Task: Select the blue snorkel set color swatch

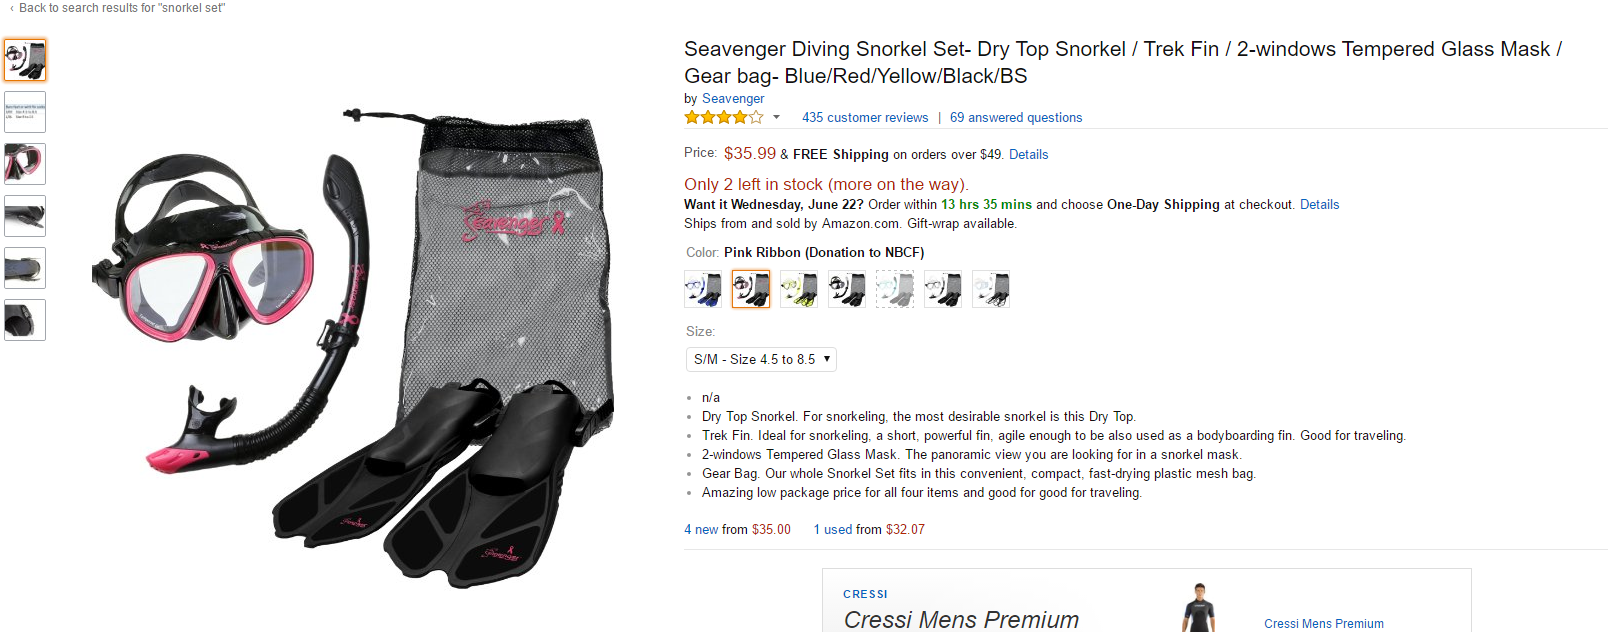Action: click(703, 289)
